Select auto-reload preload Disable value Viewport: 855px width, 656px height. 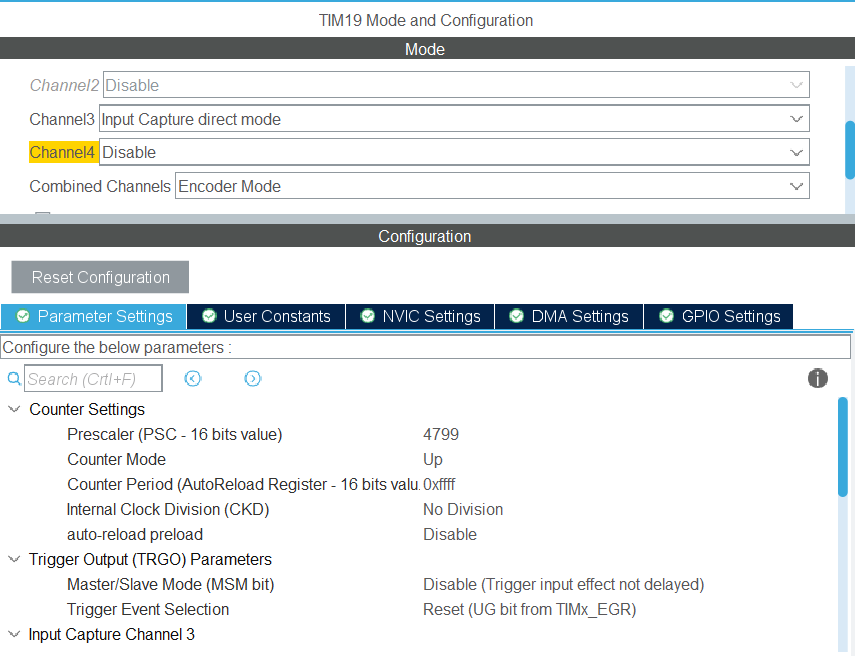tap(450, 534)
